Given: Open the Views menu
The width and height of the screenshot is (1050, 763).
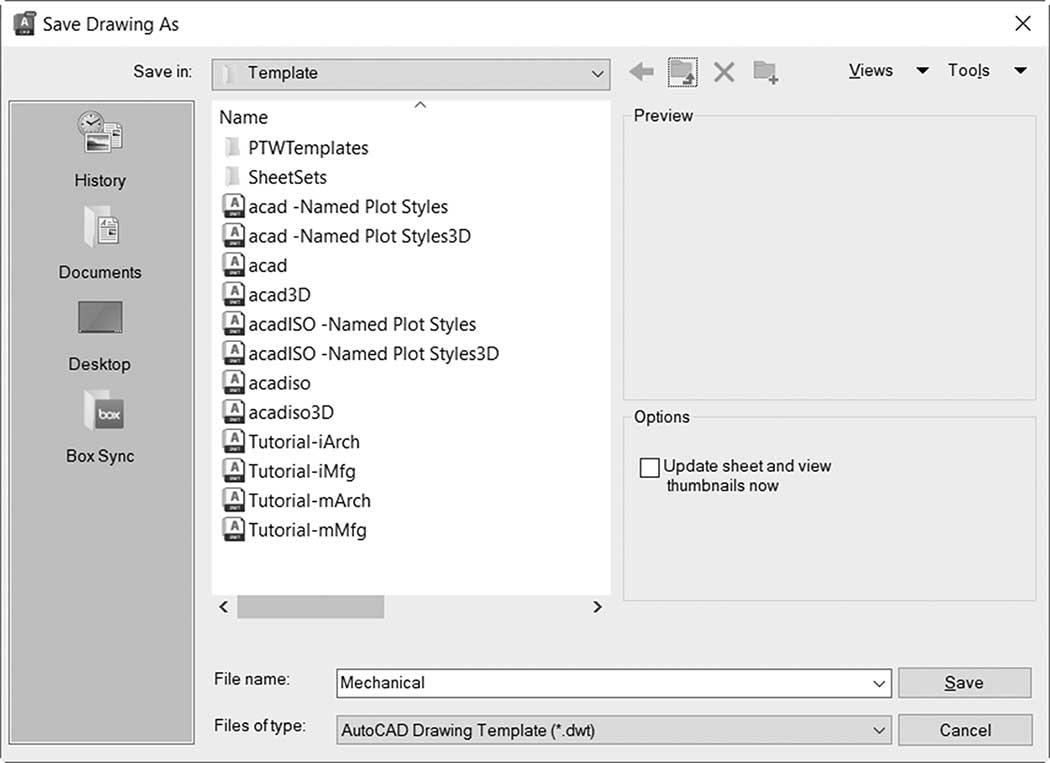Looking at the screenshot, I should (x=871, y=70).
